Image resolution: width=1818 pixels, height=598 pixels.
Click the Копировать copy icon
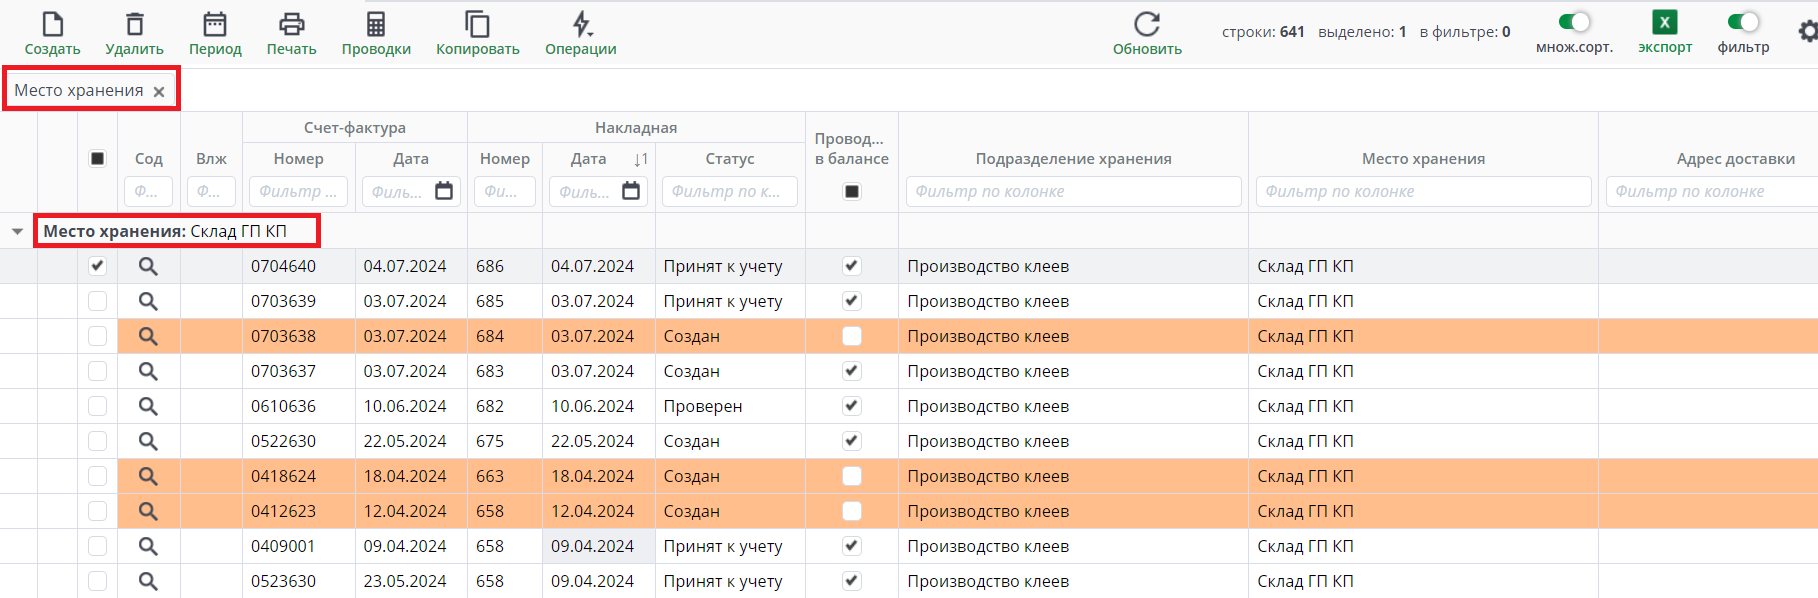(x=477, y=24)
